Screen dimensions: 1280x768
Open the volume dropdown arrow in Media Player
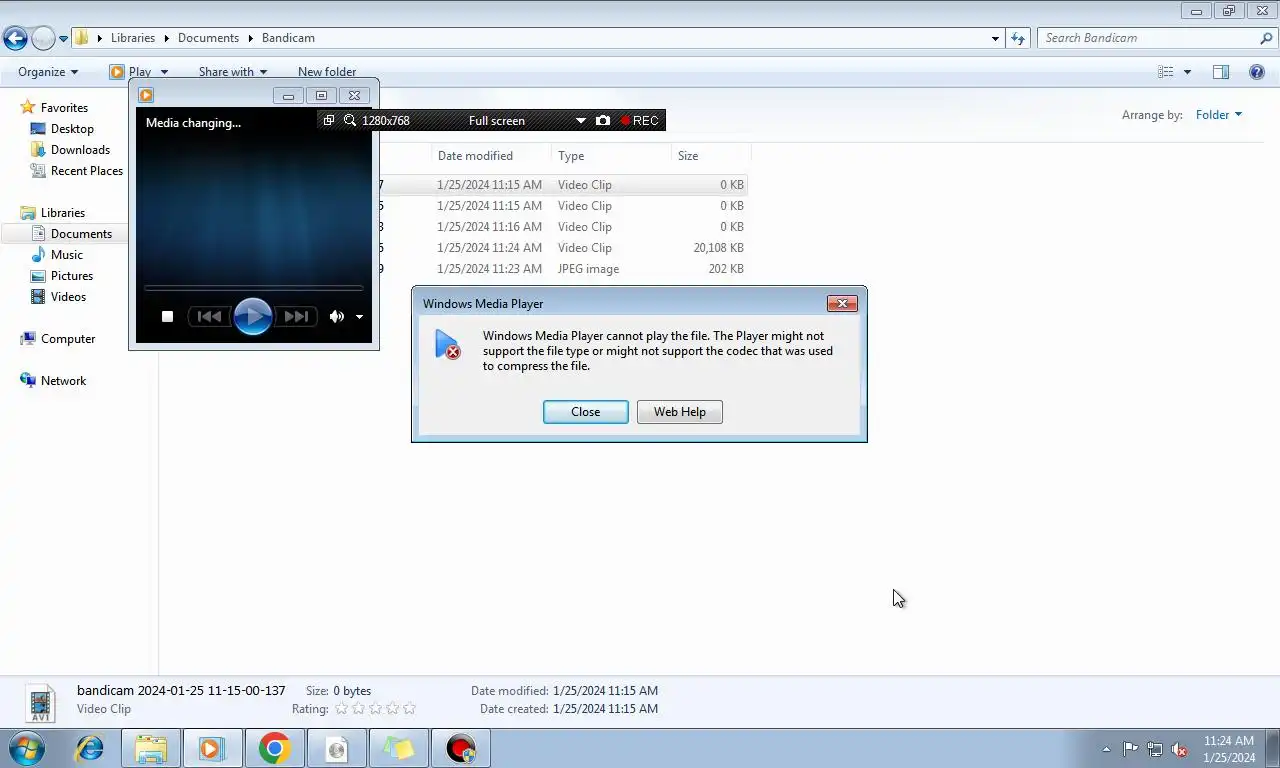point(359,317)
